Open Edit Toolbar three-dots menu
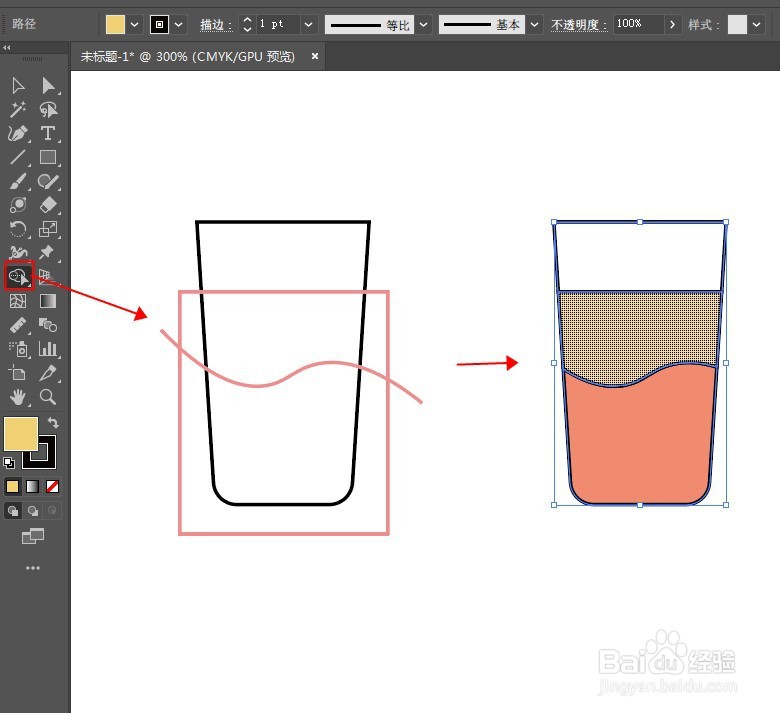The image size is (780, 713). [33, 568]
